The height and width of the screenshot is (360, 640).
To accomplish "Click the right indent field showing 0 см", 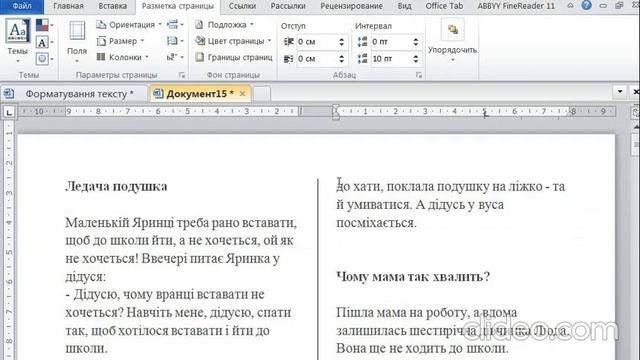I will [316, 59].
